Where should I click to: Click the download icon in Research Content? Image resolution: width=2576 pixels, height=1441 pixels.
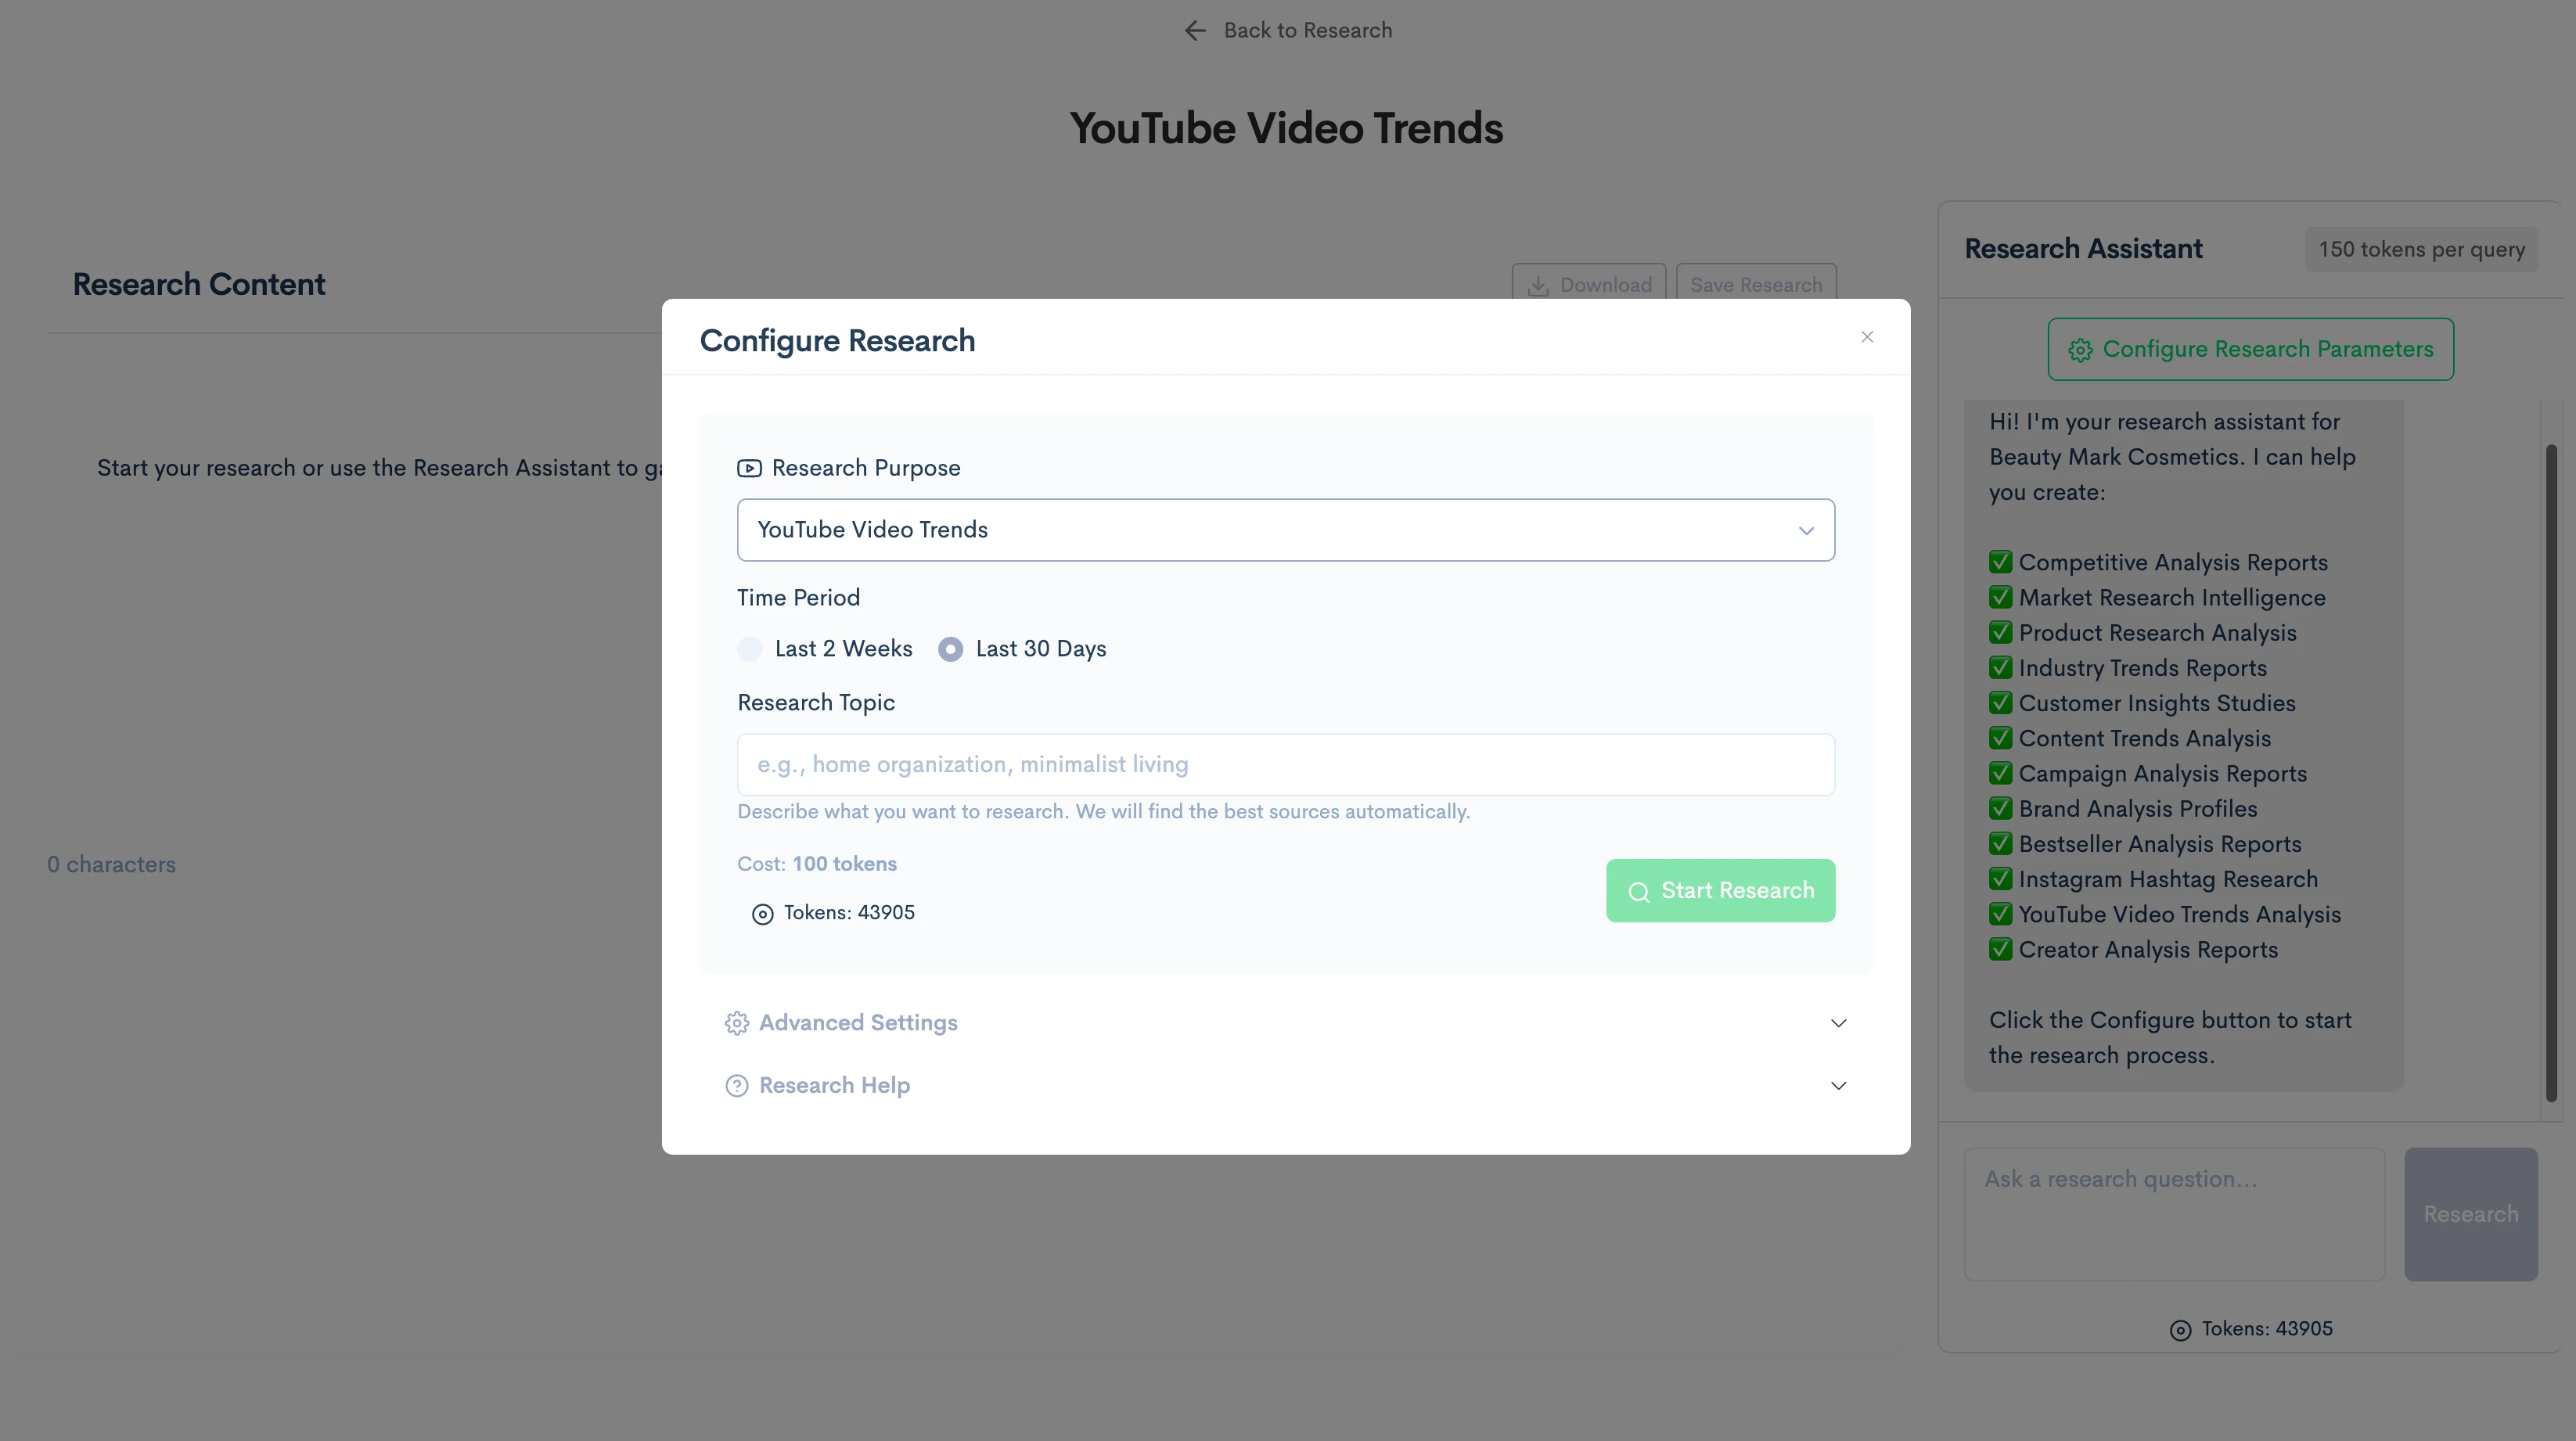[1538, 286]
